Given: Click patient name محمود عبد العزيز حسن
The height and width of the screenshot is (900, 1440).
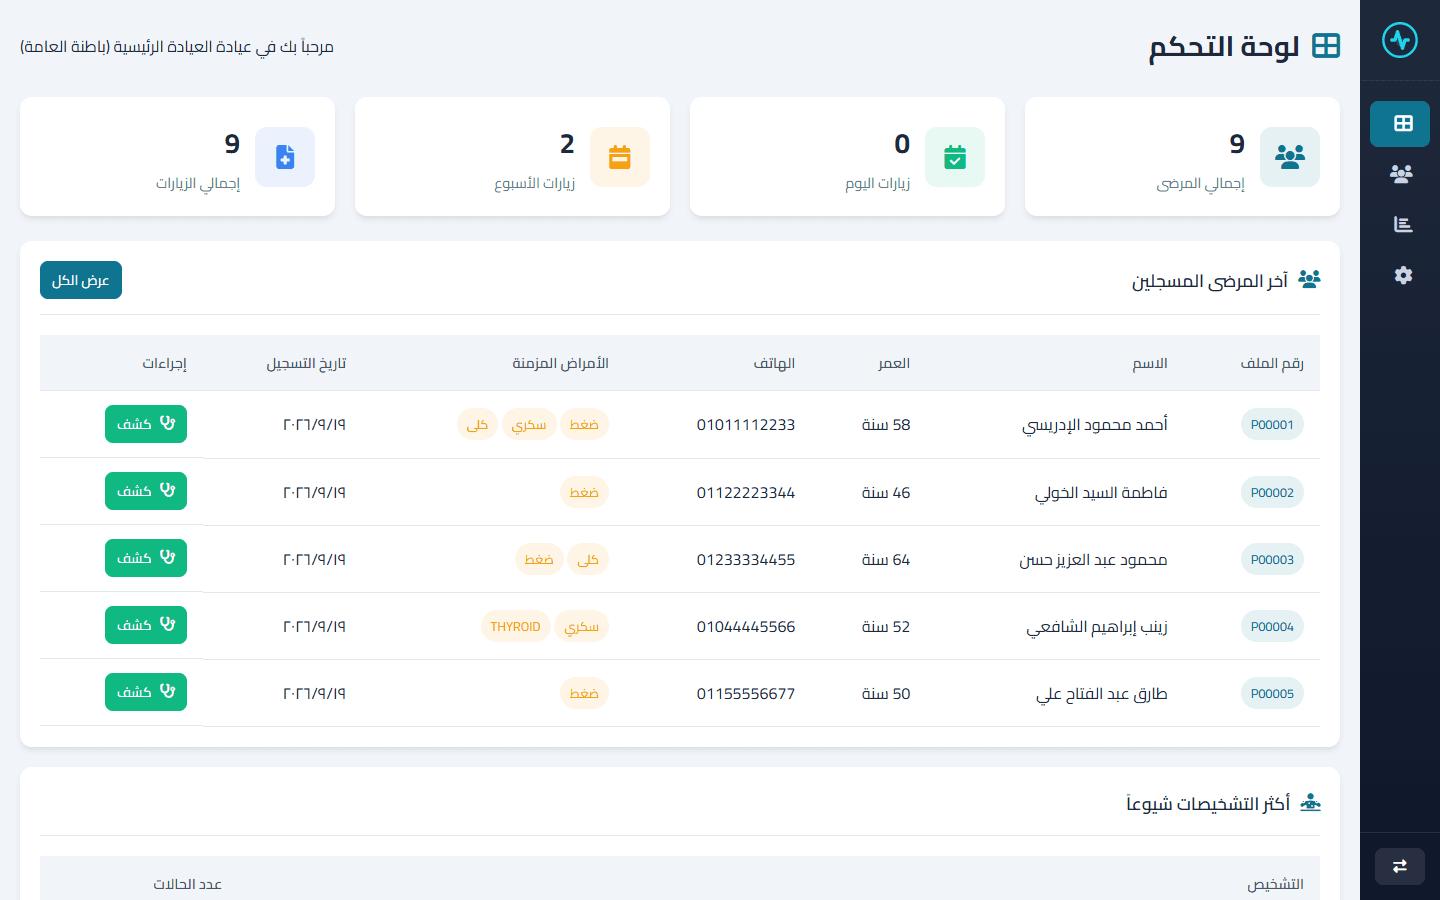Looking at the screenshot, I should point(1094,560).
